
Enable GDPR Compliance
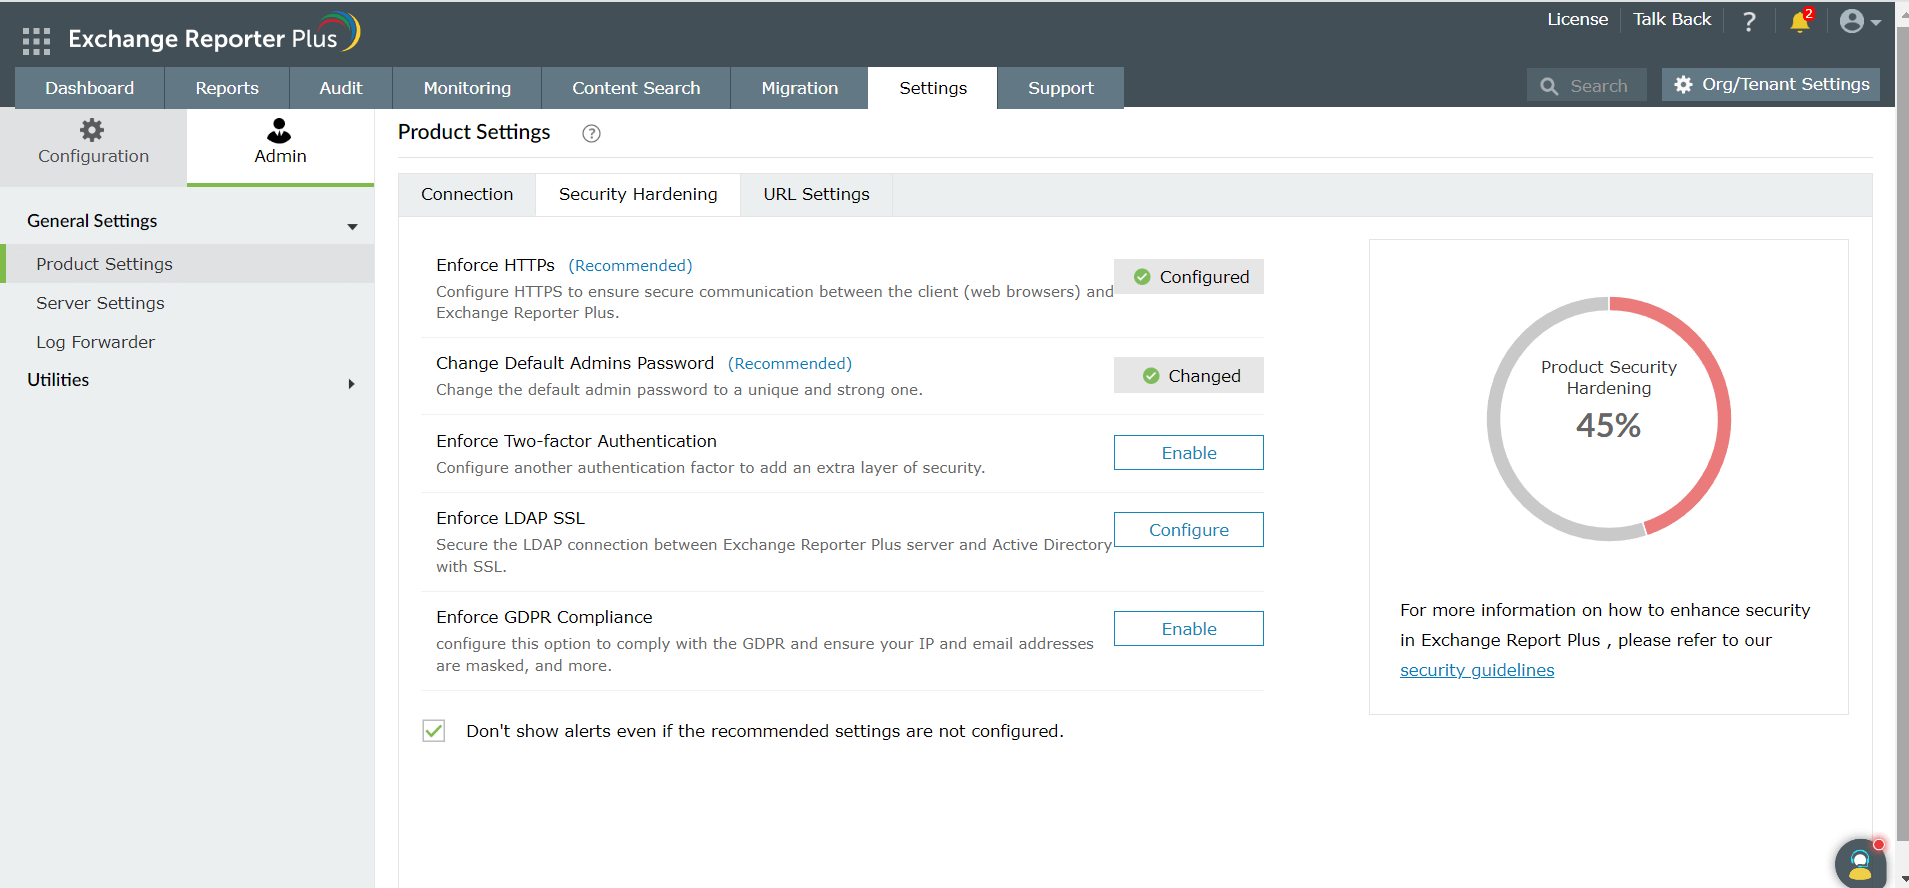1189,629
